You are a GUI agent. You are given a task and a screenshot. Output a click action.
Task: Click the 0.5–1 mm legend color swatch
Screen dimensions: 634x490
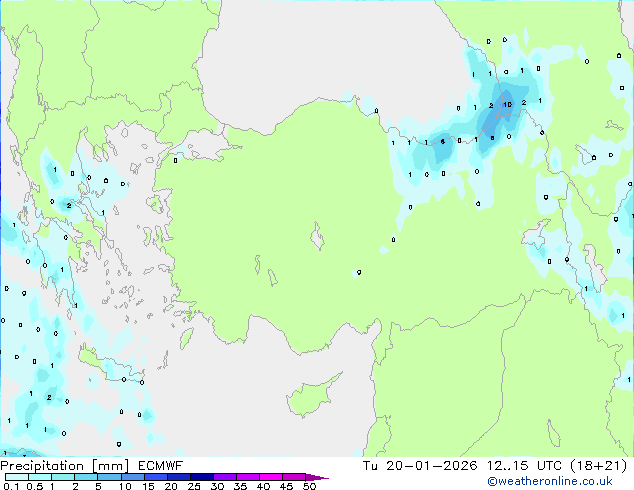pos(40,477)
